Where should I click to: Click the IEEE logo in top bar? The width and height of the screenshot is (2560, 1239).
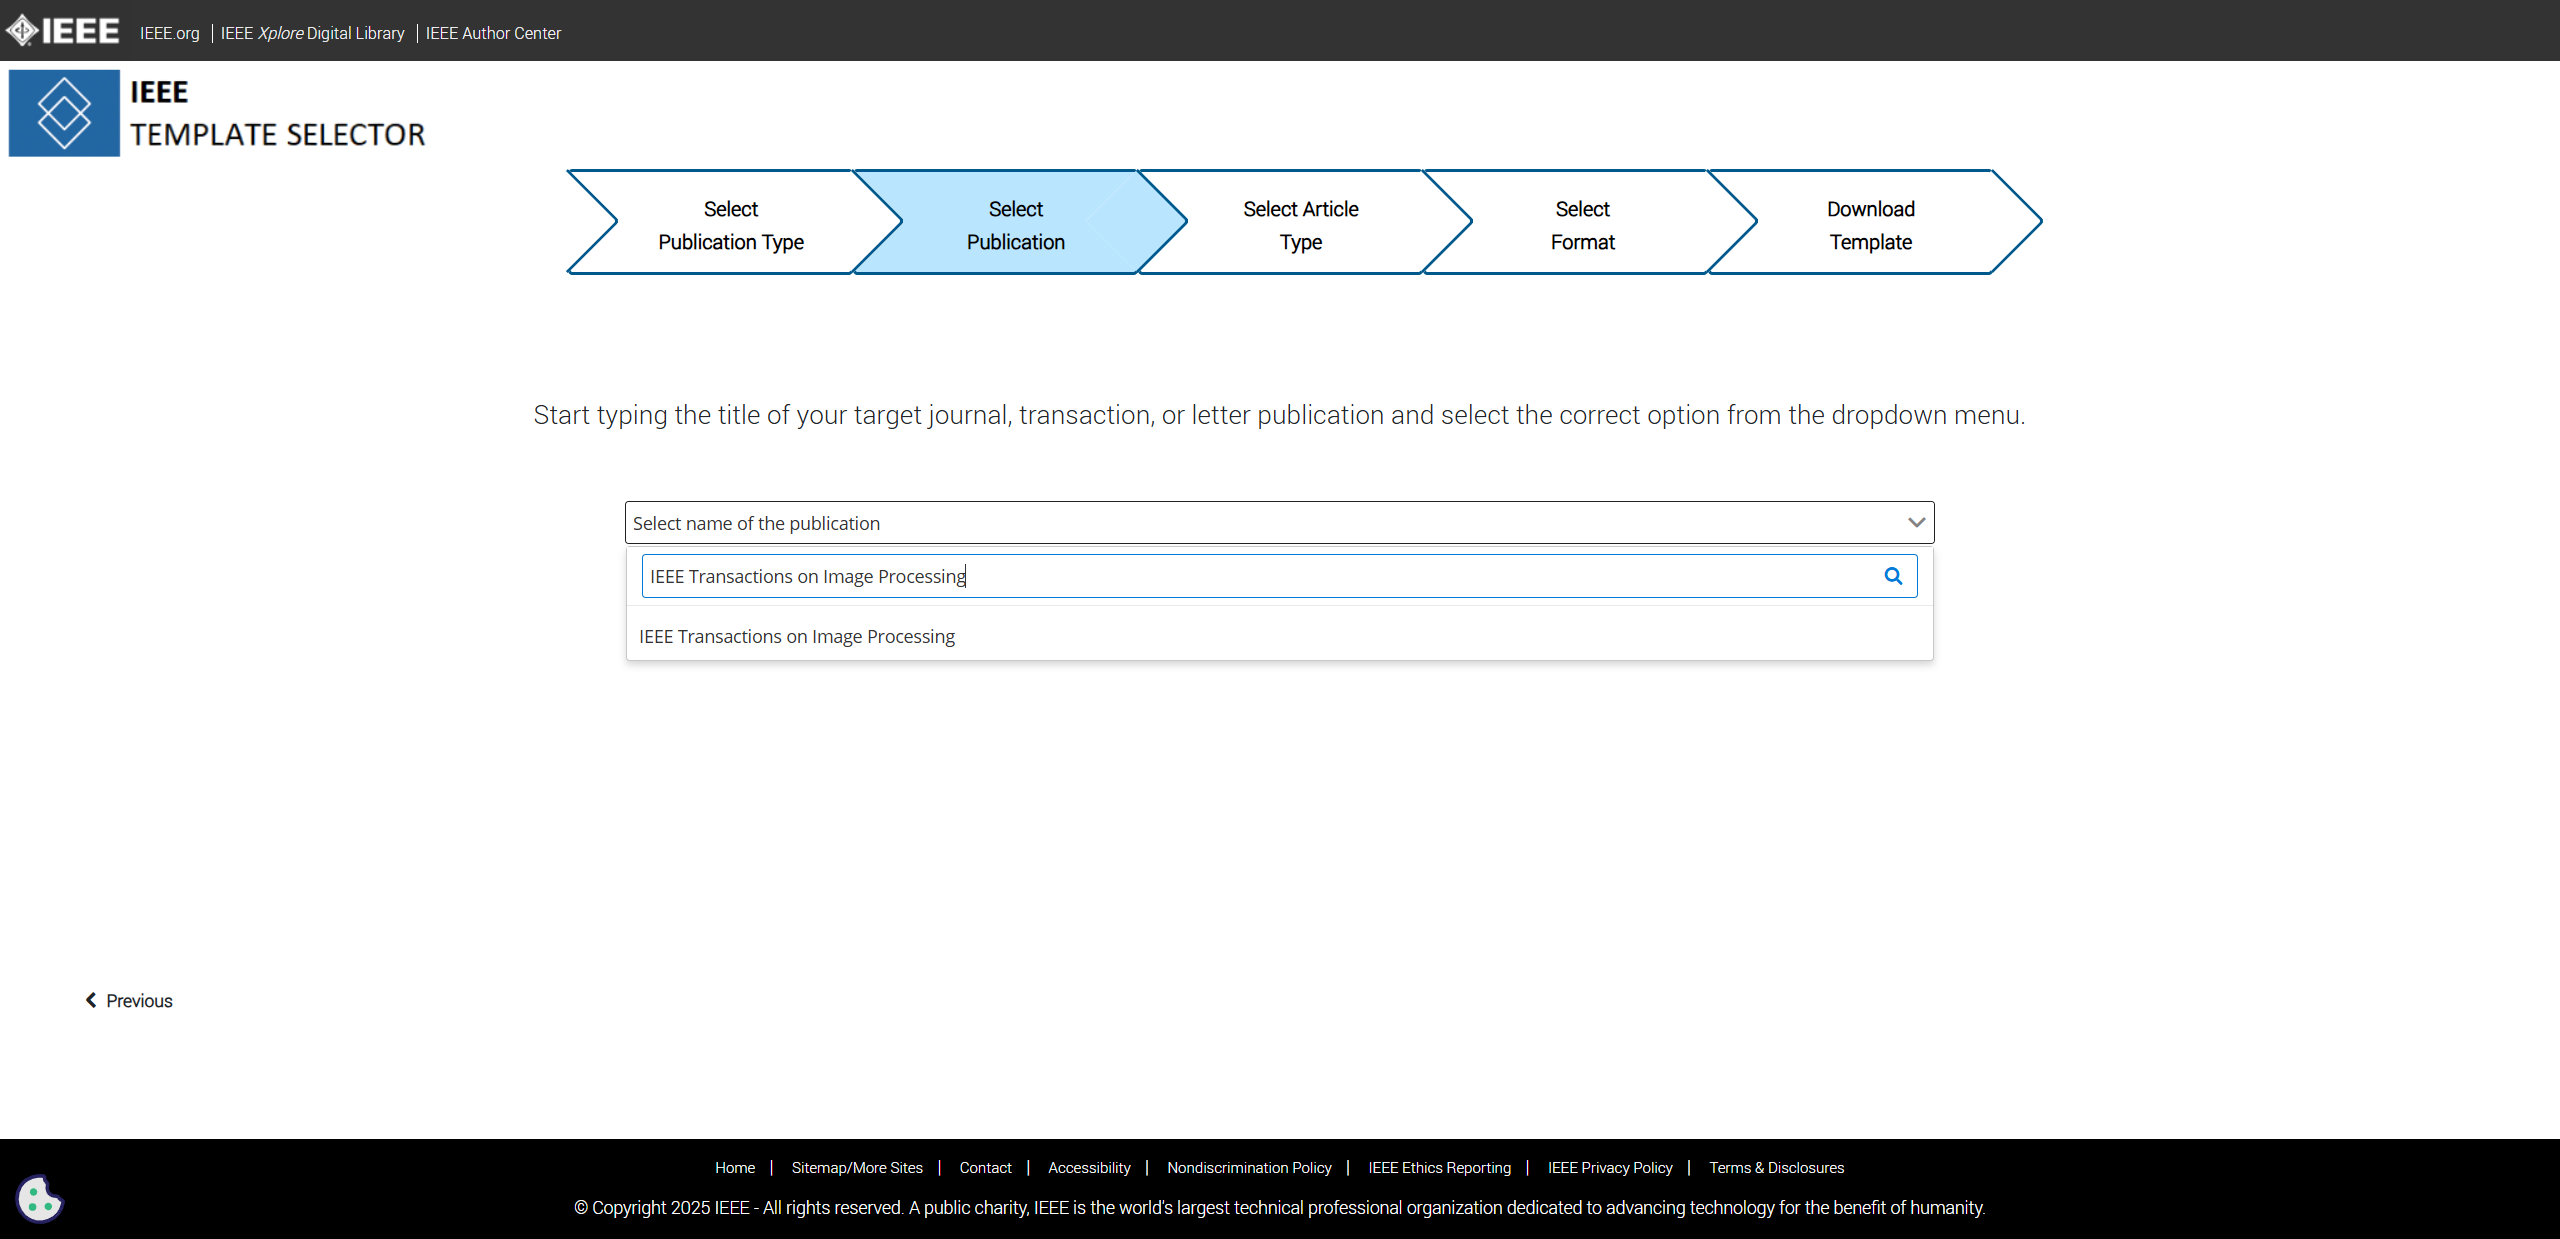62,31
